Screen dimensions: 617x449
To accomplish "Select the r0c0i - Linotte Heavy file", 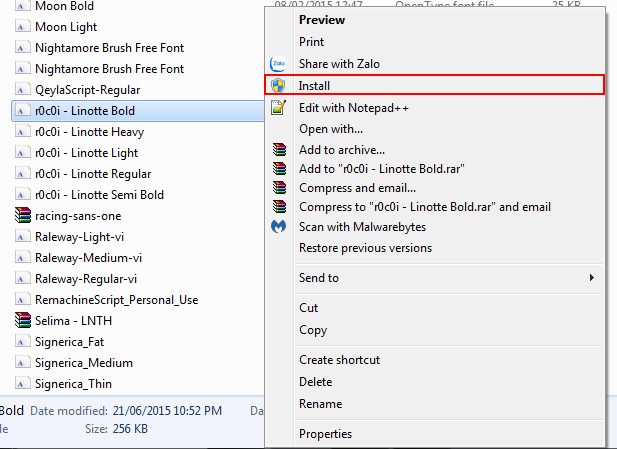I will tap(87, 132).
